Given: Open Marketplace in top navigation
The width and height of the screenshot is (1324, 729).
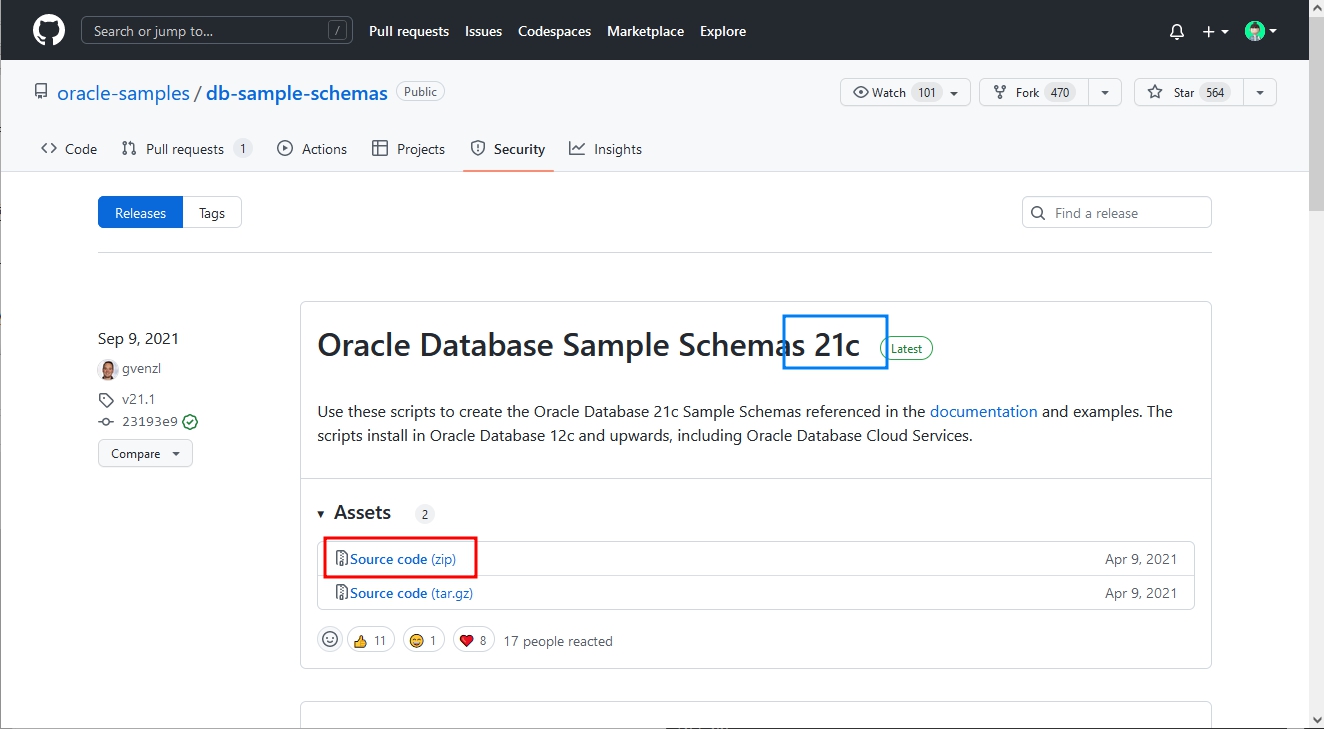Looking at the screenshot, I should [x=645, y=31].
